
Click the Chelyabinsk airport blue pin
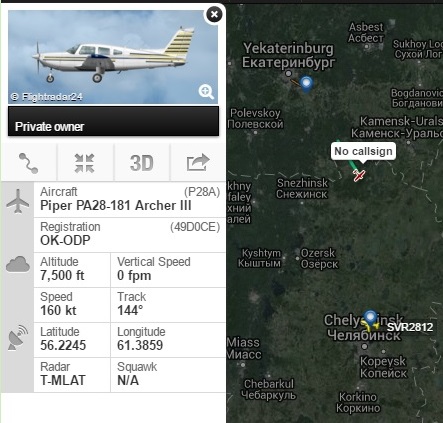pos(370,318)
